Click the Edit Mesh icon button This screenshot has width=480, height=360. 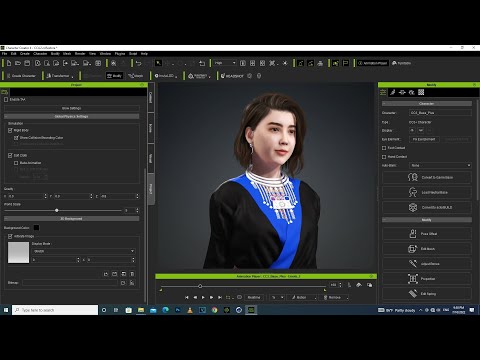[x=427, y=249]
